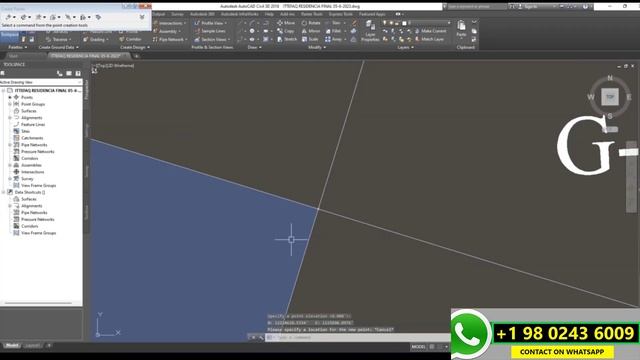Open the Active Drawing View combo box
This screenshot has width=640, height=360.
(x=41, y=82)
